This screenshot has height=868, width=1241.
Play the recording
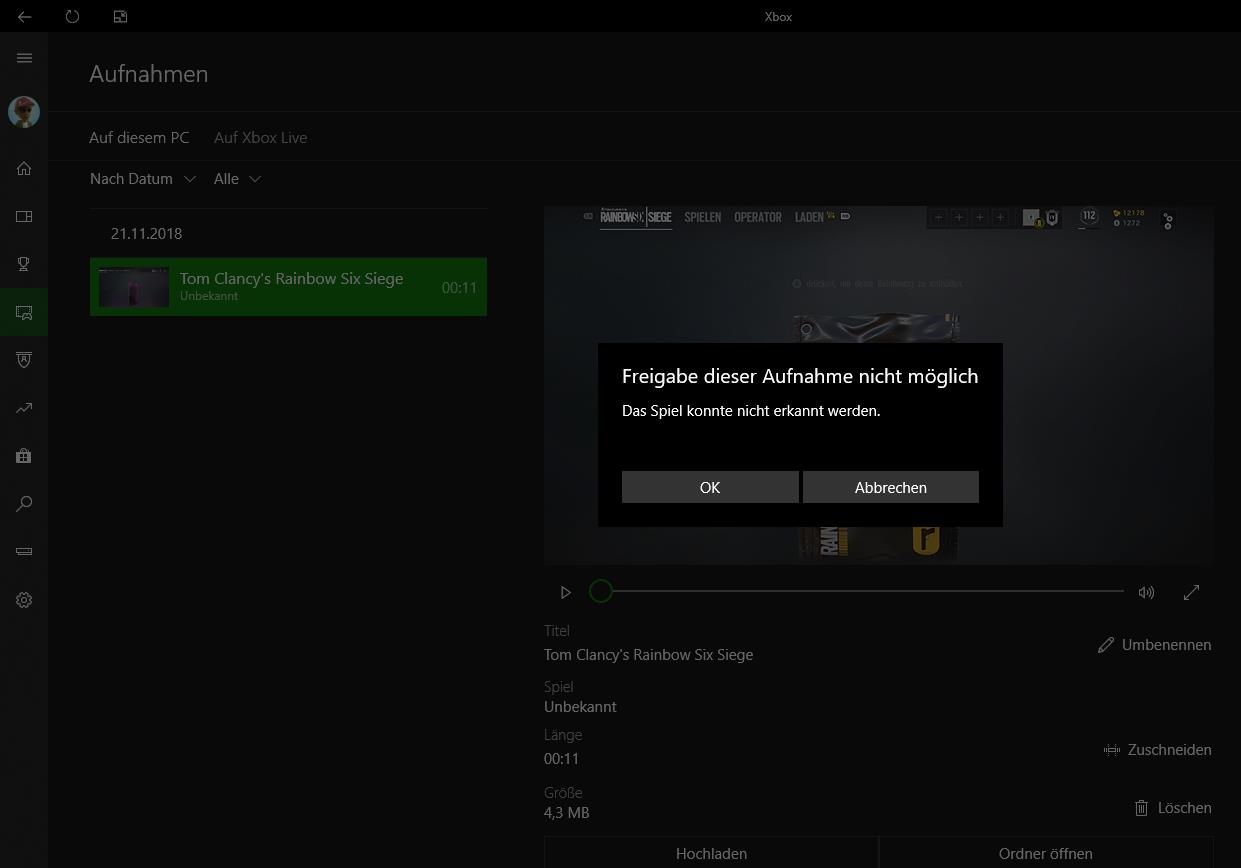pos(566,592)
